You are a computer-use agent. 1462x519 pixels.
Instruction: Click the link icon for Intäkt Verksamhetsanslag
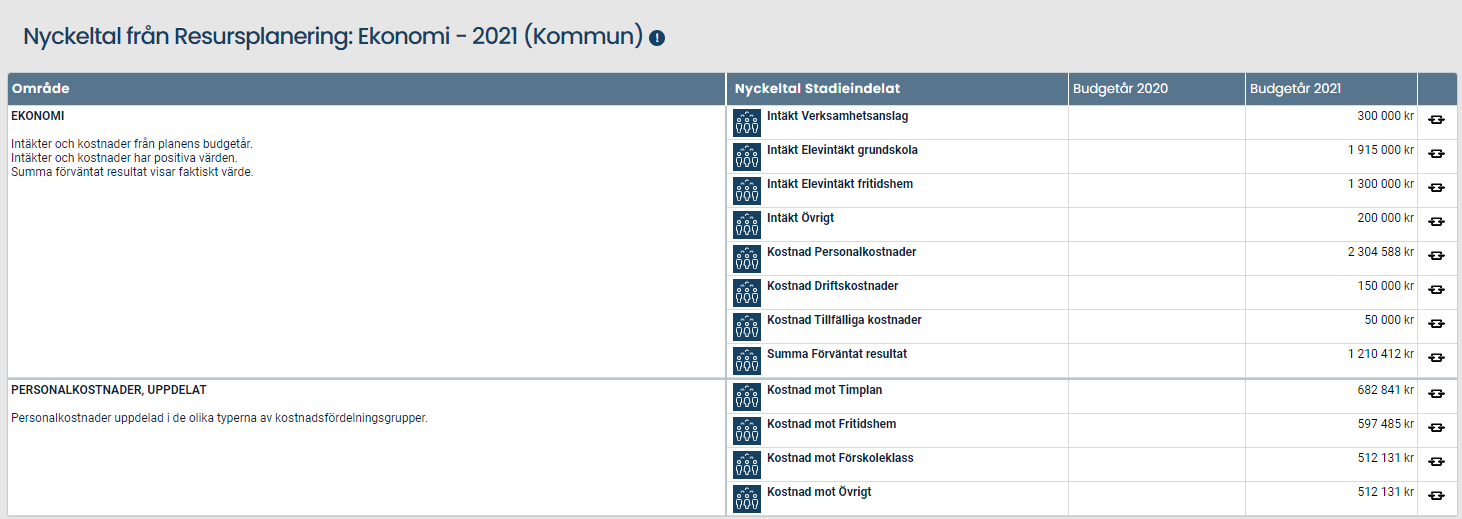[1437, 120]
